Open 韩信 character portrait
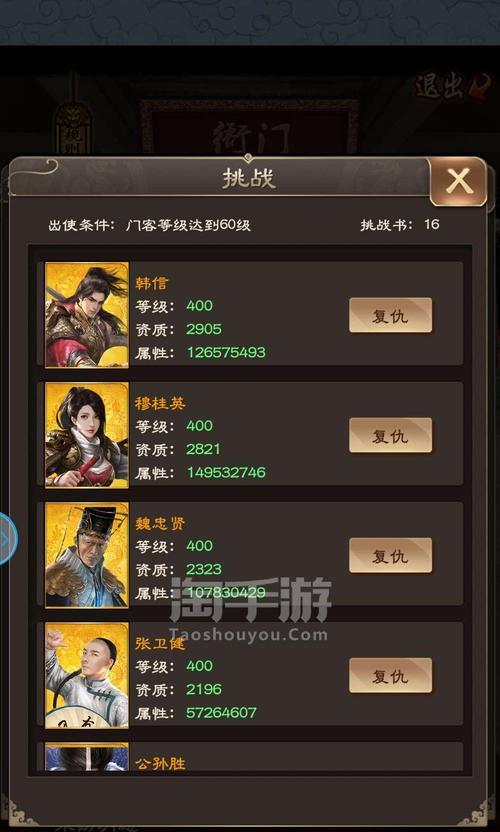This screenshot has height=832, width=500. pyautogui.click(x=87, y=315)
